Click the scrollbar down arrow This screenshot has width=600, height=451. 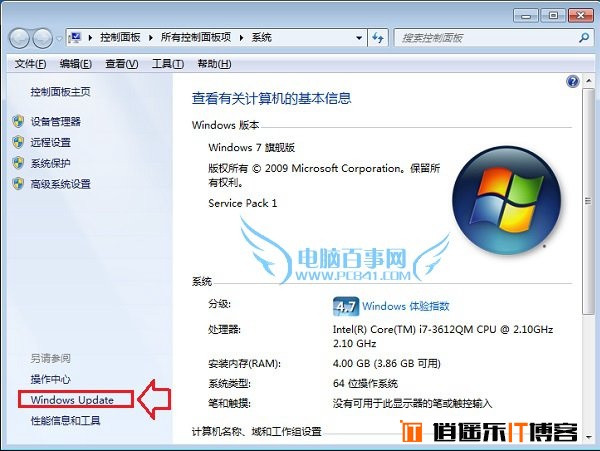click(x=588, y=436)
